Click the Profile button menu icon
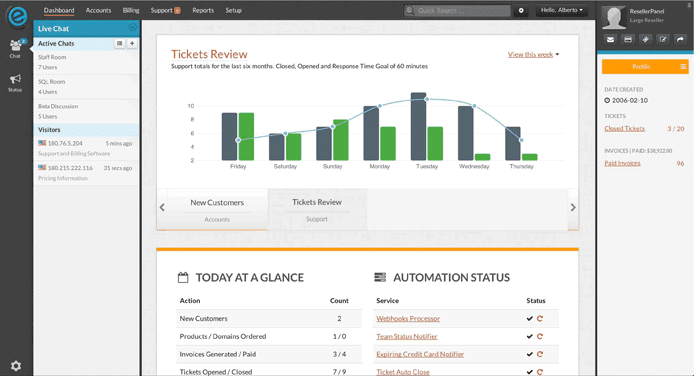694x376 pixels. click(683, 66)
